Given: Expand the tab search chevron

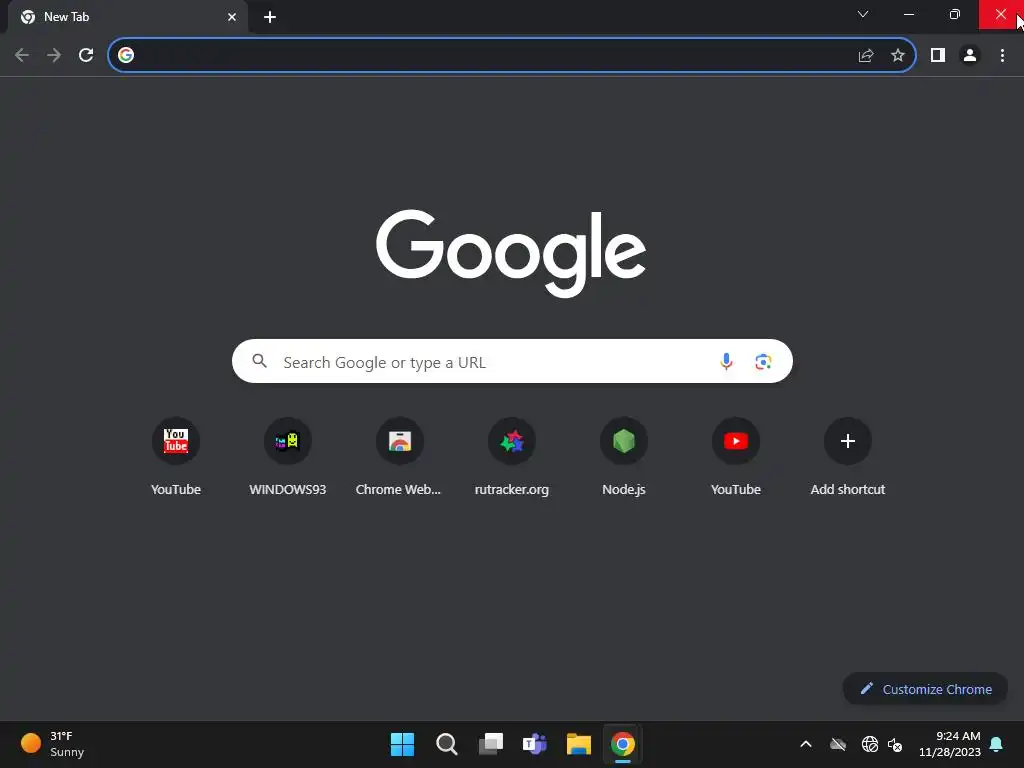Looking at the screenshot, I should pos(863,14).
